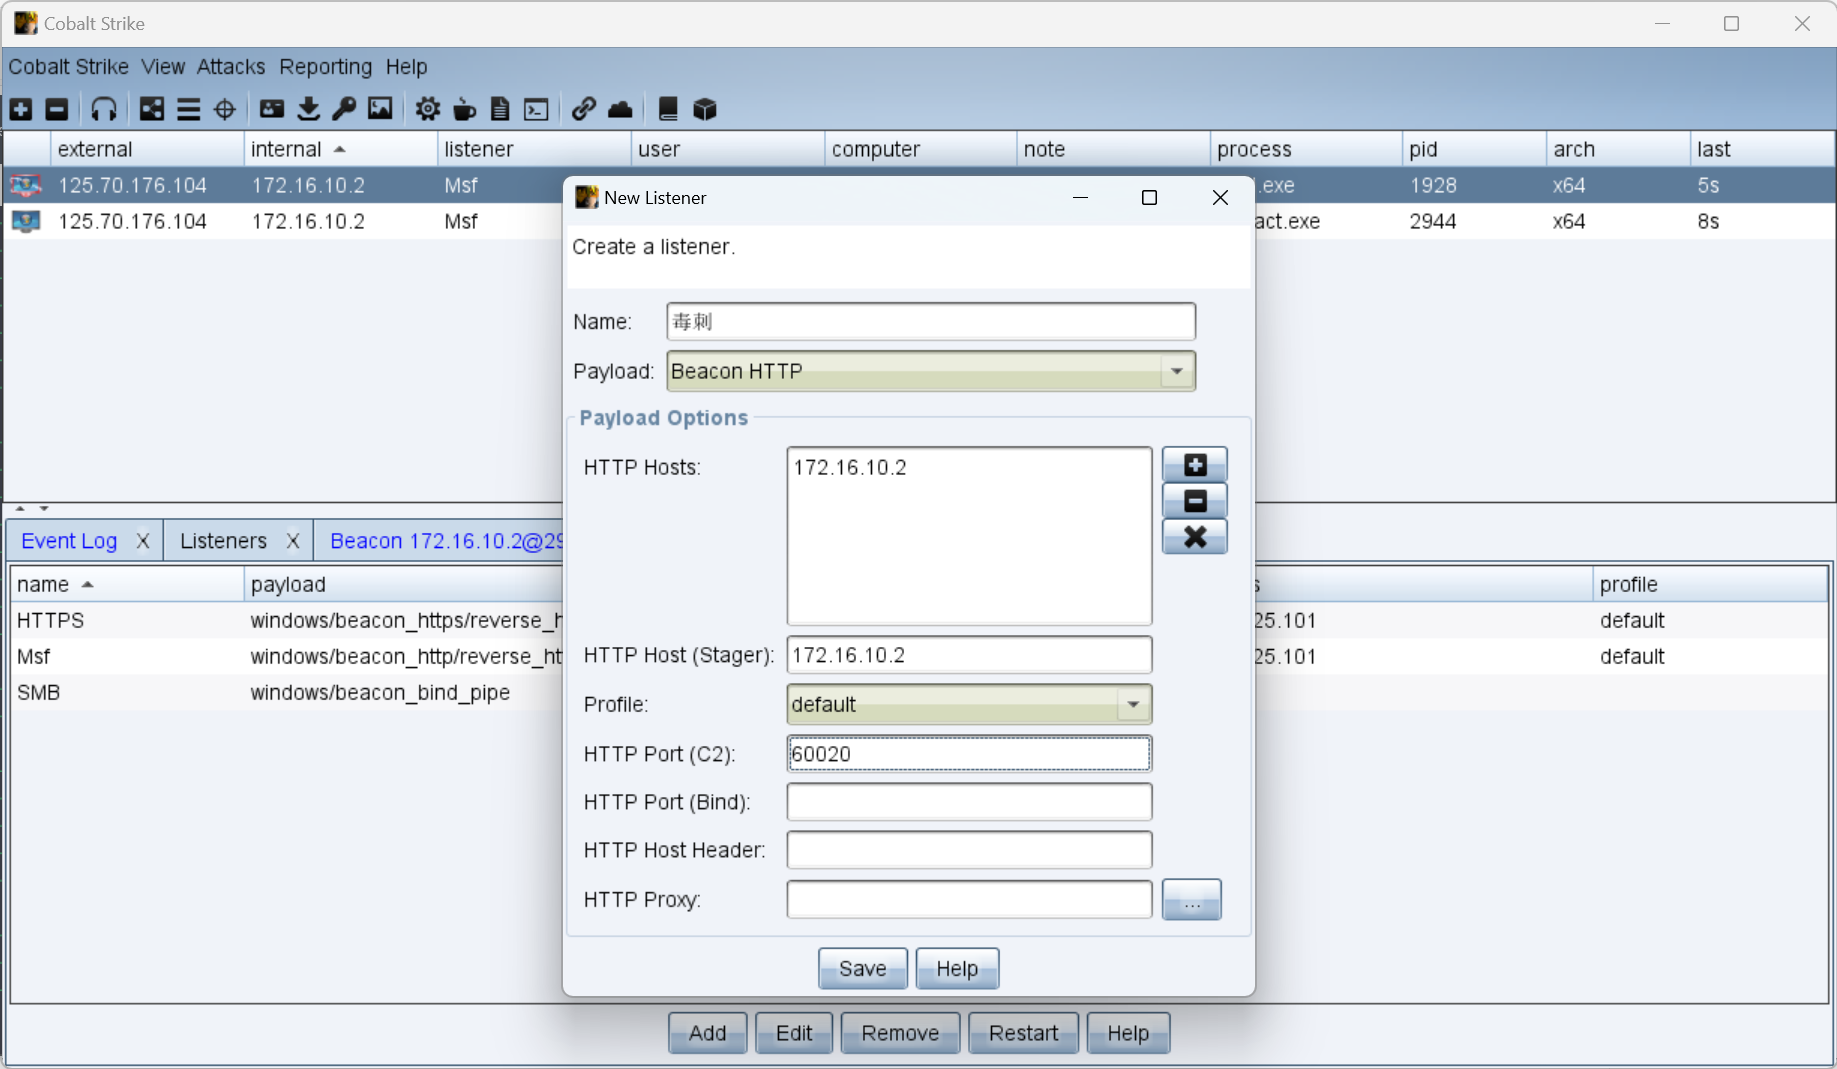Click the terminal scripted web delivery icon

(537, 109)
